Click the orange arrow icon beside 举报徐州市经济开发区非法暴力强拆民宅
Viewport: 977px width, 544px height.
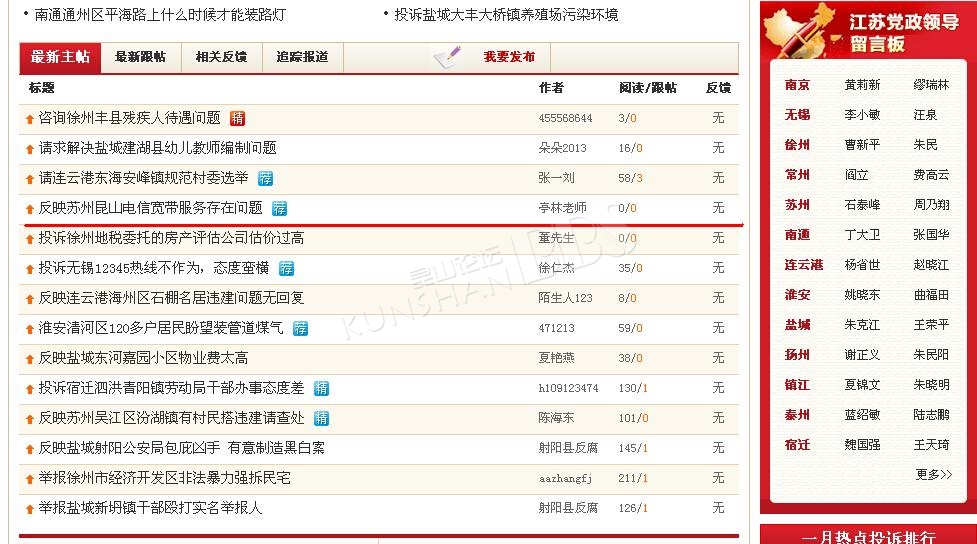(29, 479)
